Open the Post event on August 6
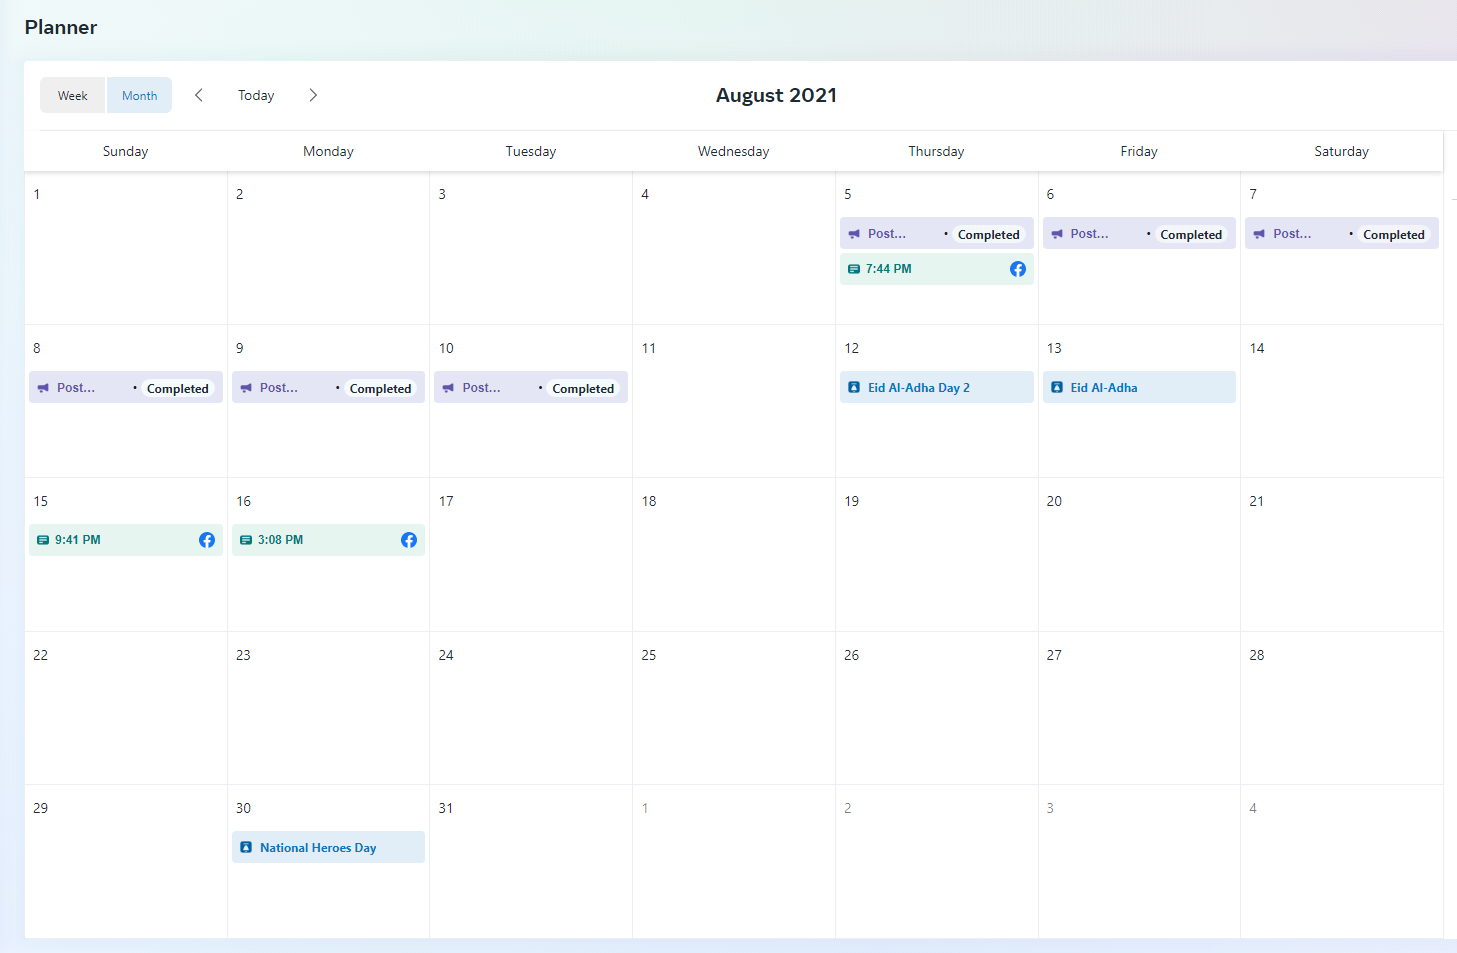Viewport: 1457px width, 953px height. (1139, 234)
